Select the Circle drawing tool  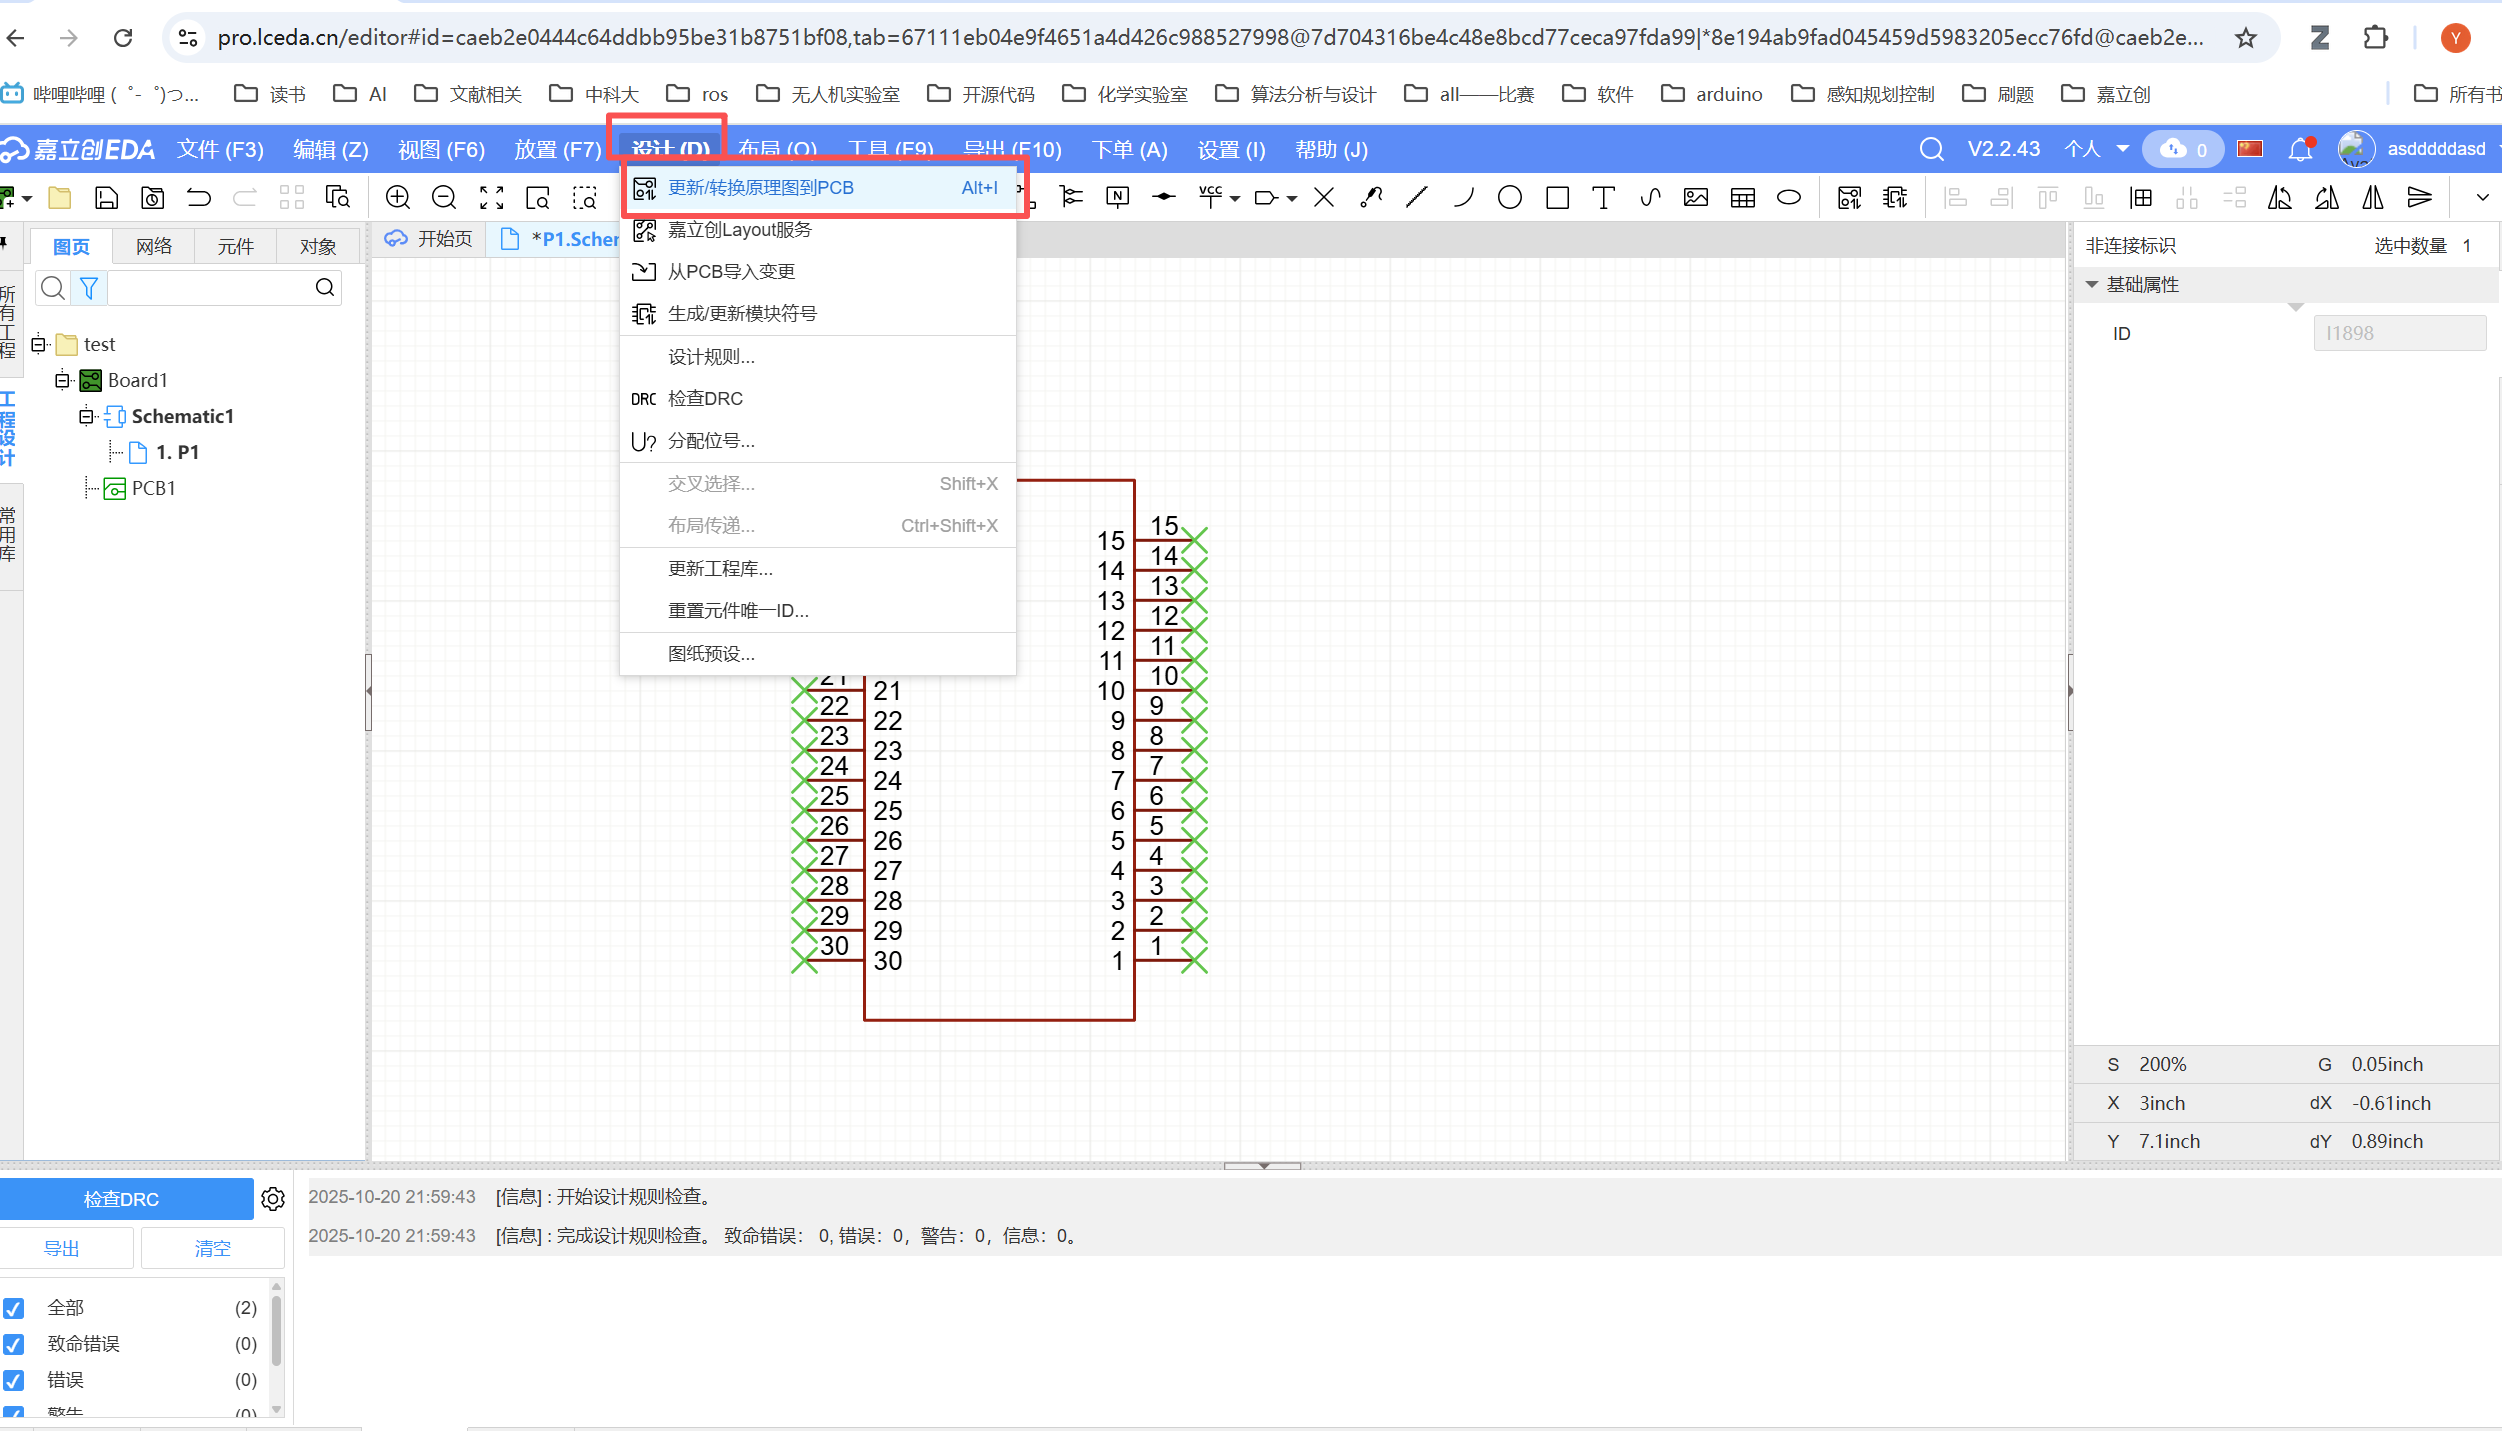[x=1510, y=198]
